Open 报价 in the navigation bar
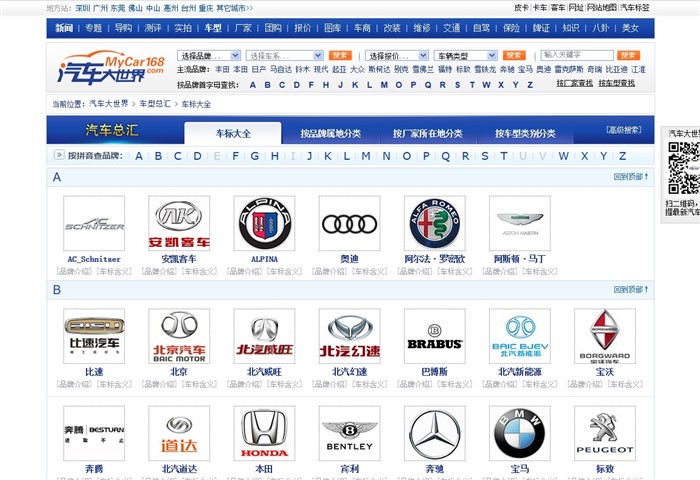This screenshot has height=480, width=700. (x=302, y=28)
